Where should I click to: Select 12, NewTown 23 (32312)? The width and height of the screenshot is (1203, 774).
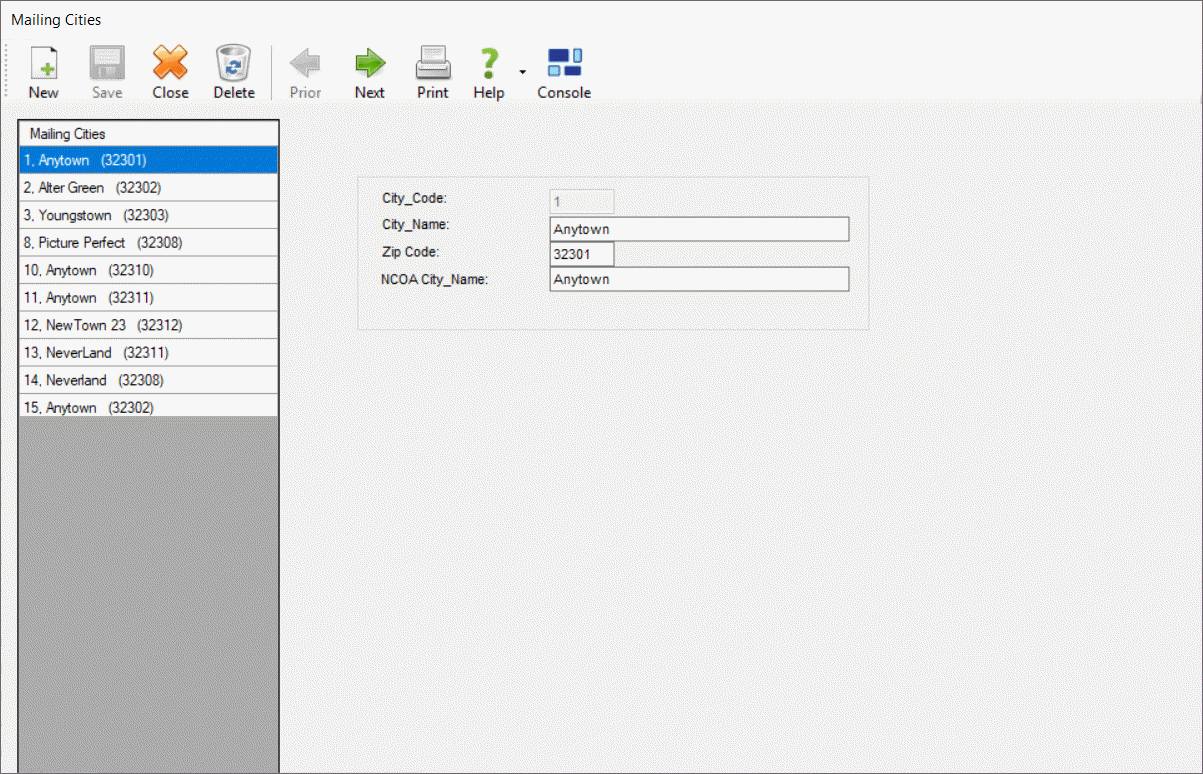click(148, 325)
